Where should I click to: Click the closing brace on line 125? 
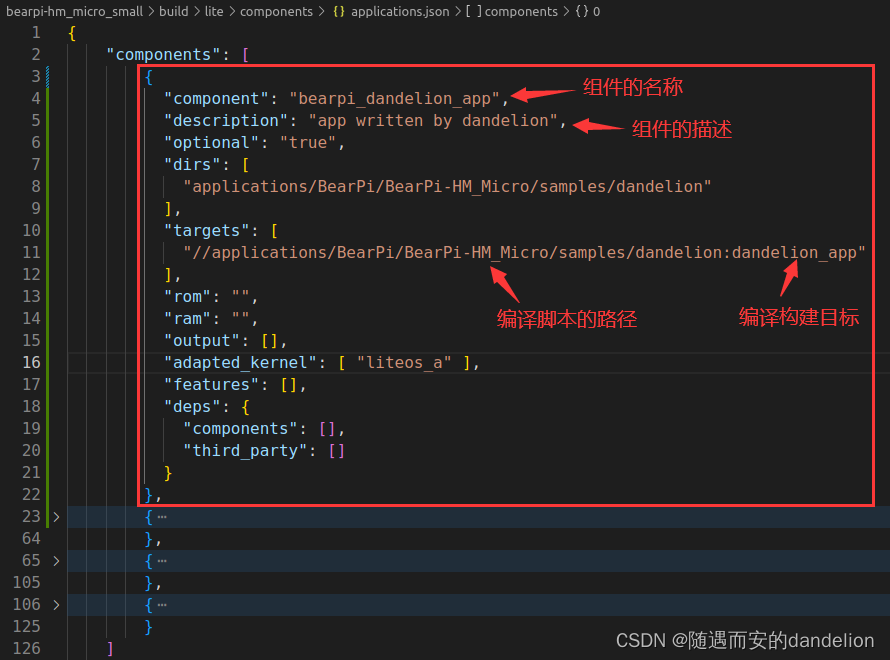[x=149, y=627]
